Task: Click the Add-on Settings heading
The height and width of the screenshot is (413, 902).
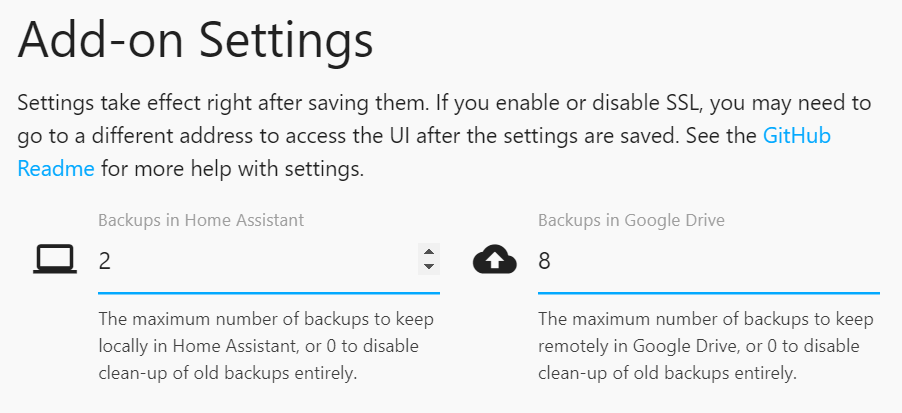Action: pos(196,42)
